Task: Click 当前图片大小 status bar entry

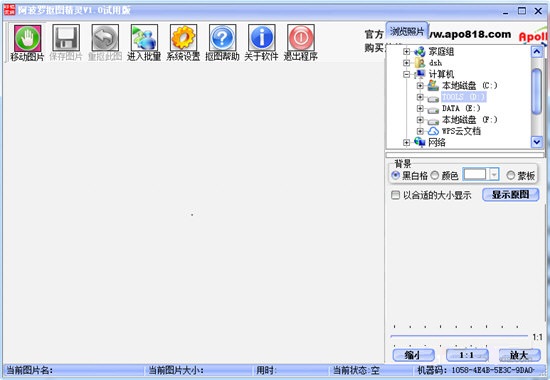Action: 176,370
